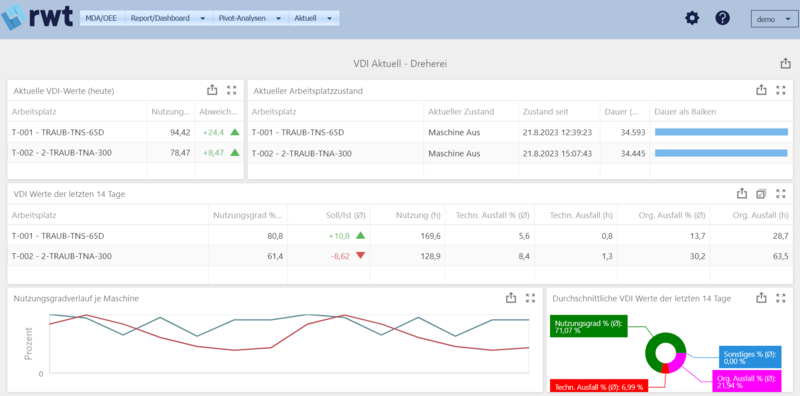
Task: Click the red down arrow next to -8,62
Action: (360, 256)
